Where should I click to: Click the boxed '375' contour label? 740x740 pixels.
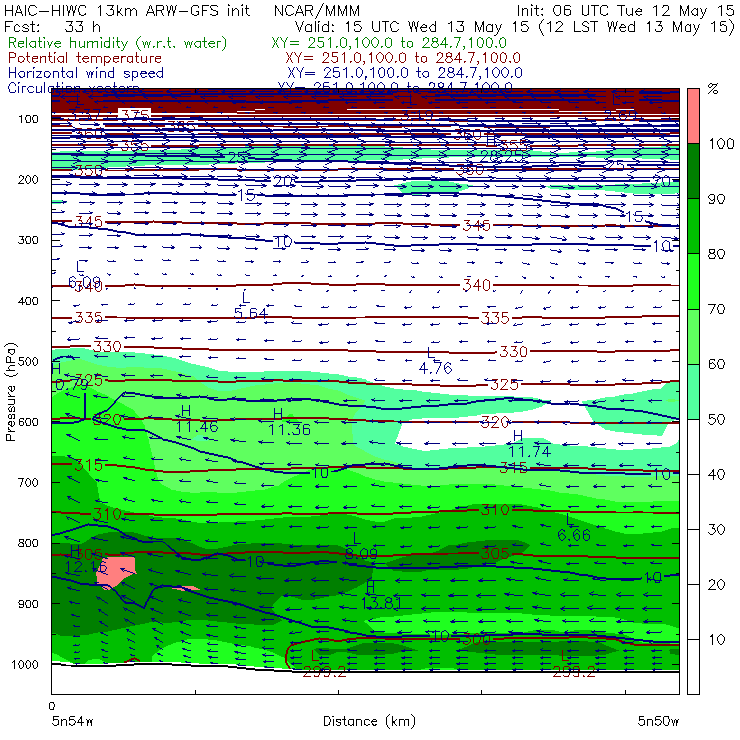tap(135, 116)
